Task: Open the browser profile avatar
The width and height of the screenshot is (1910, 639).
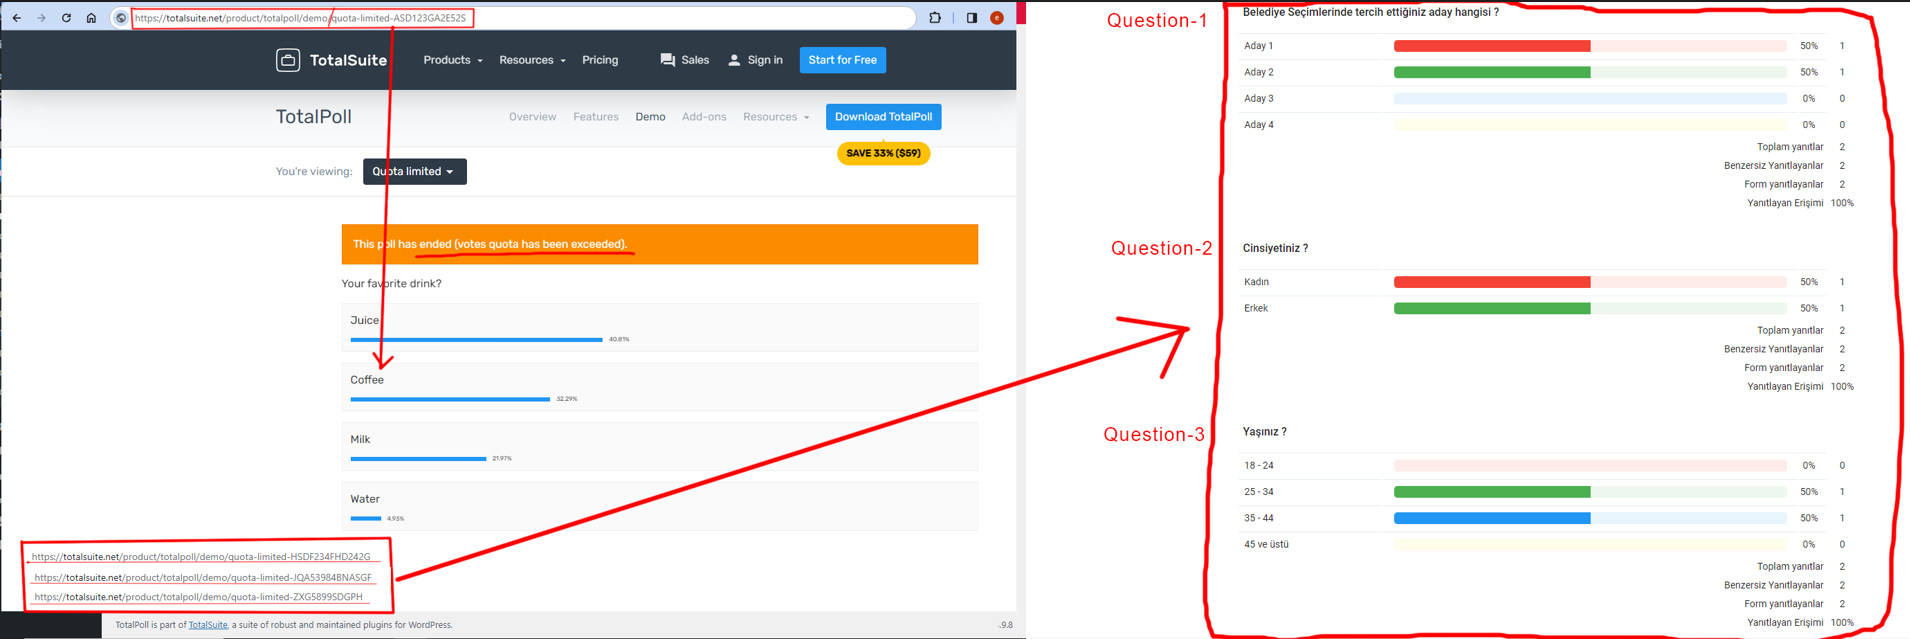Action: click(997, 18)
